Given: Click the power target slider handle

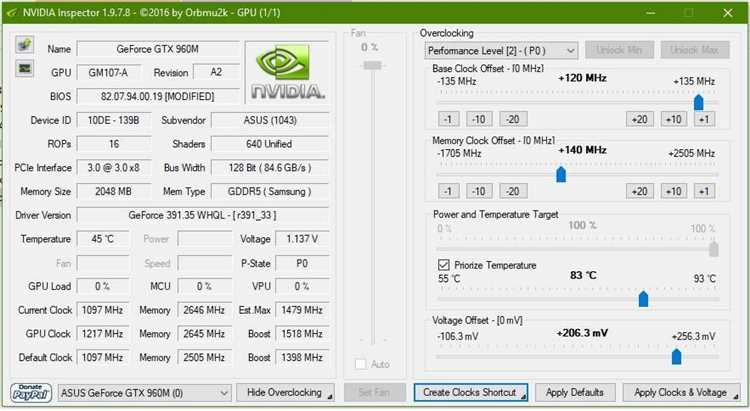Looking at the screenshot, I should [x=714, y=249].
